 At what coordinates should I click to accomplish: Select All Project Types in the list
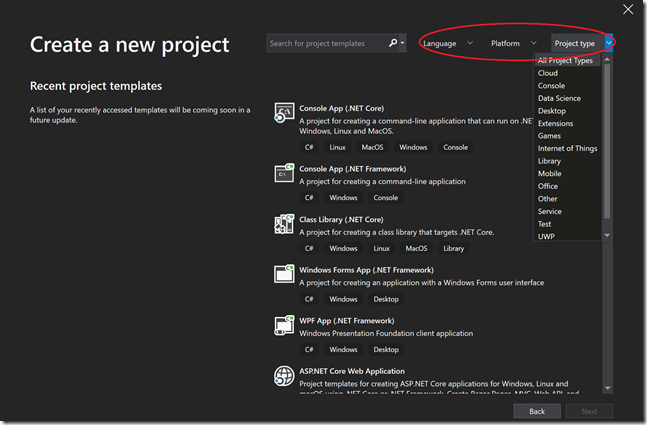(x=566, y=60)
